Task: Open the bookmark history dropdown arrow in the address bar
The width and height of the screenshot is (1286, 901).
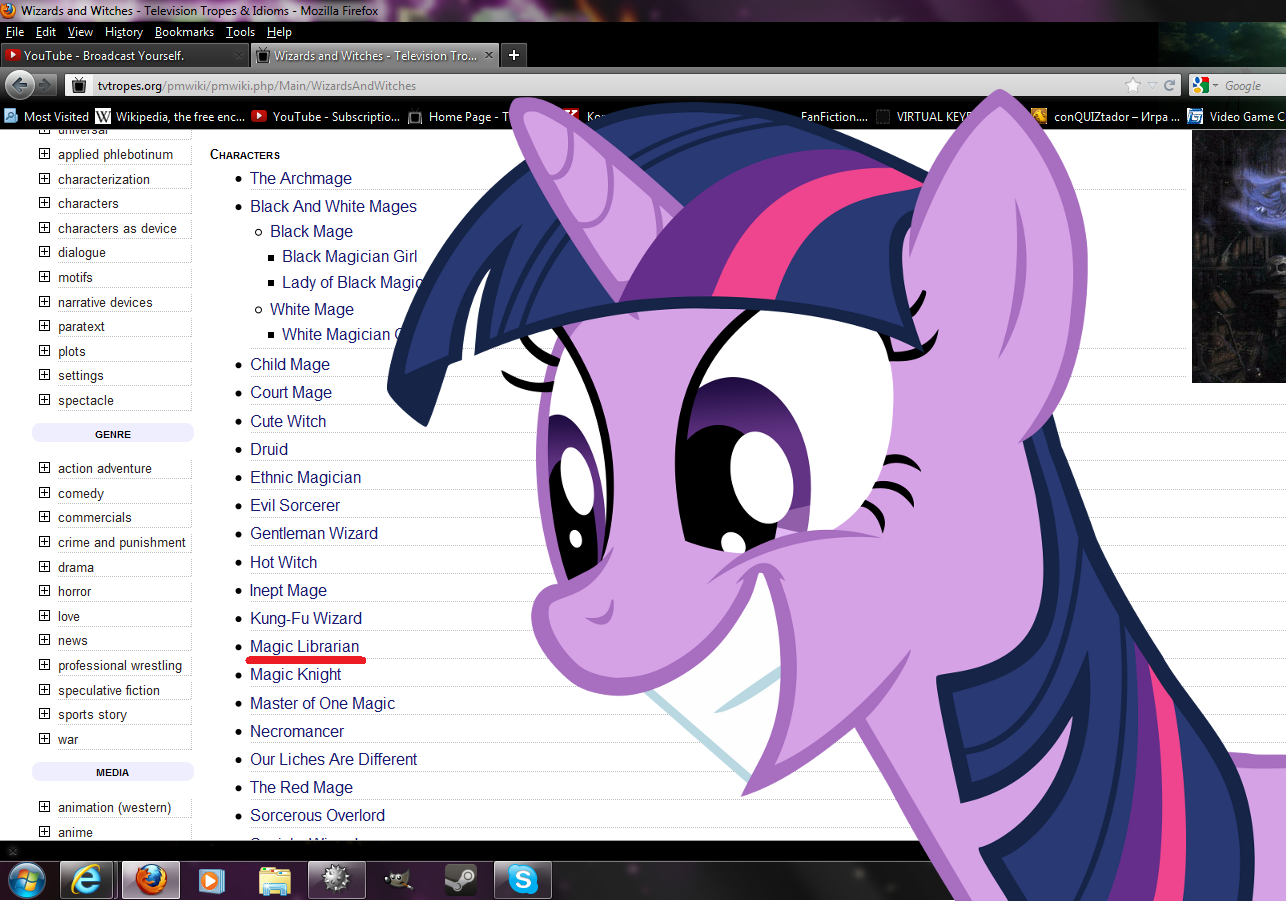Action: pyautogui.click(x=1152, y=85)
